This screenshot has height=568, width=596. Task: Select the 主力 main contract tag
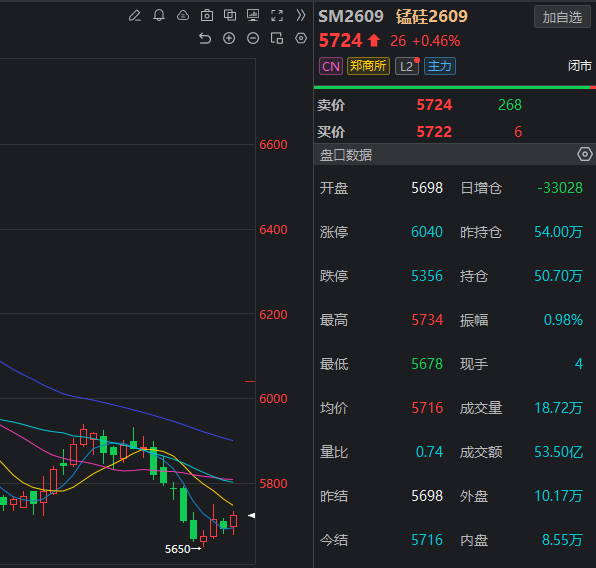[x=440, y=66]
